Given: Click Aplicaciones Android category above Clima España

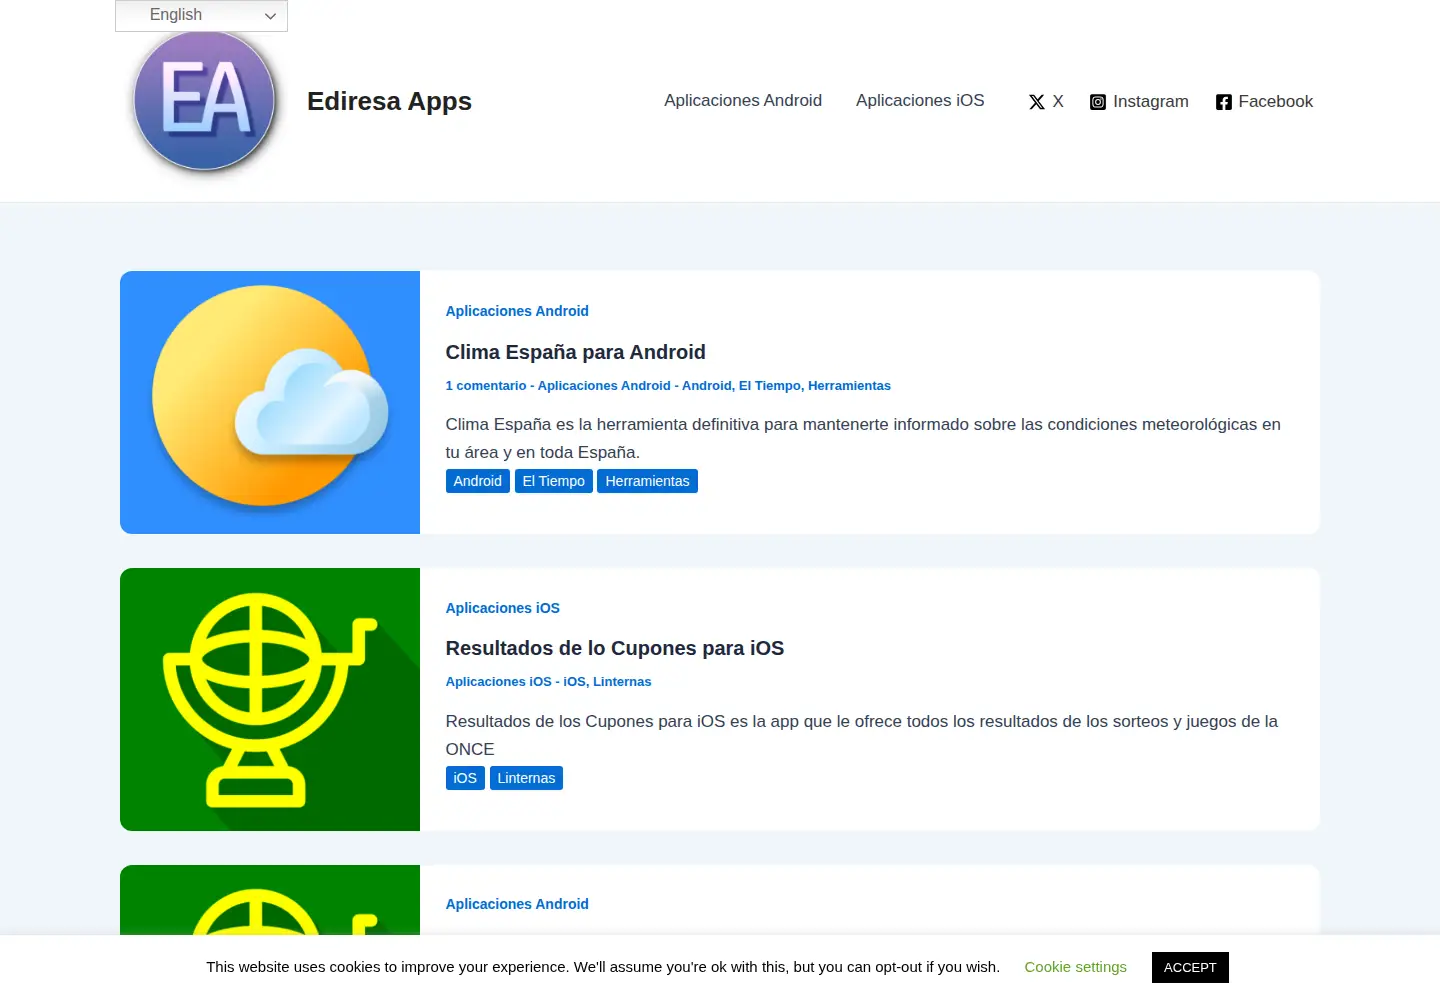Looking at the screenshot, I should coord(517,311).
